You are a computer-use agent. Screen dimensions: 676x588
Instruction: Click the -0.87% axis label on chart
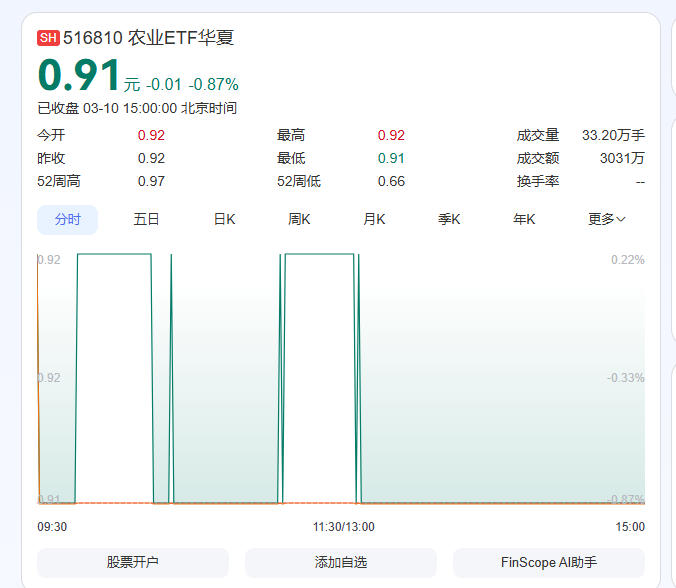(x=627, y=499)
